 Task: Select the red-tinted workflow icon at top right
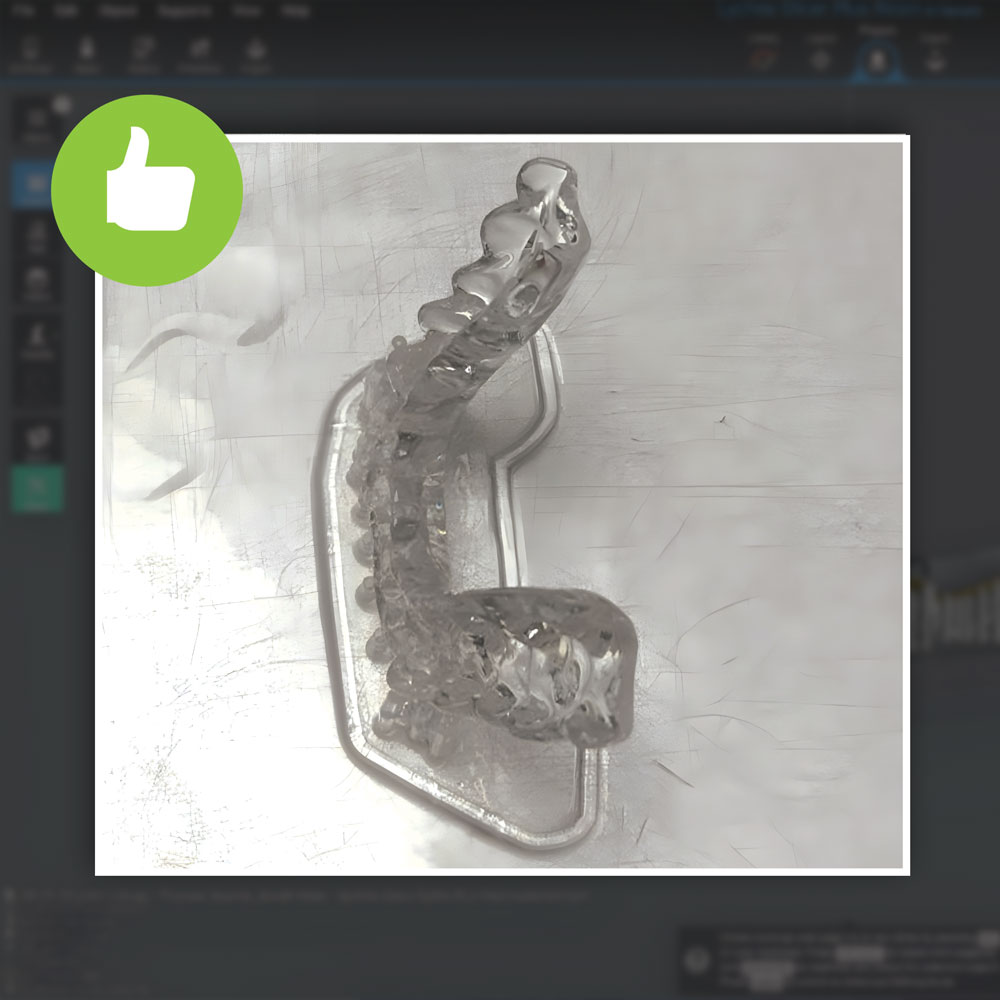tap(764, 56)
